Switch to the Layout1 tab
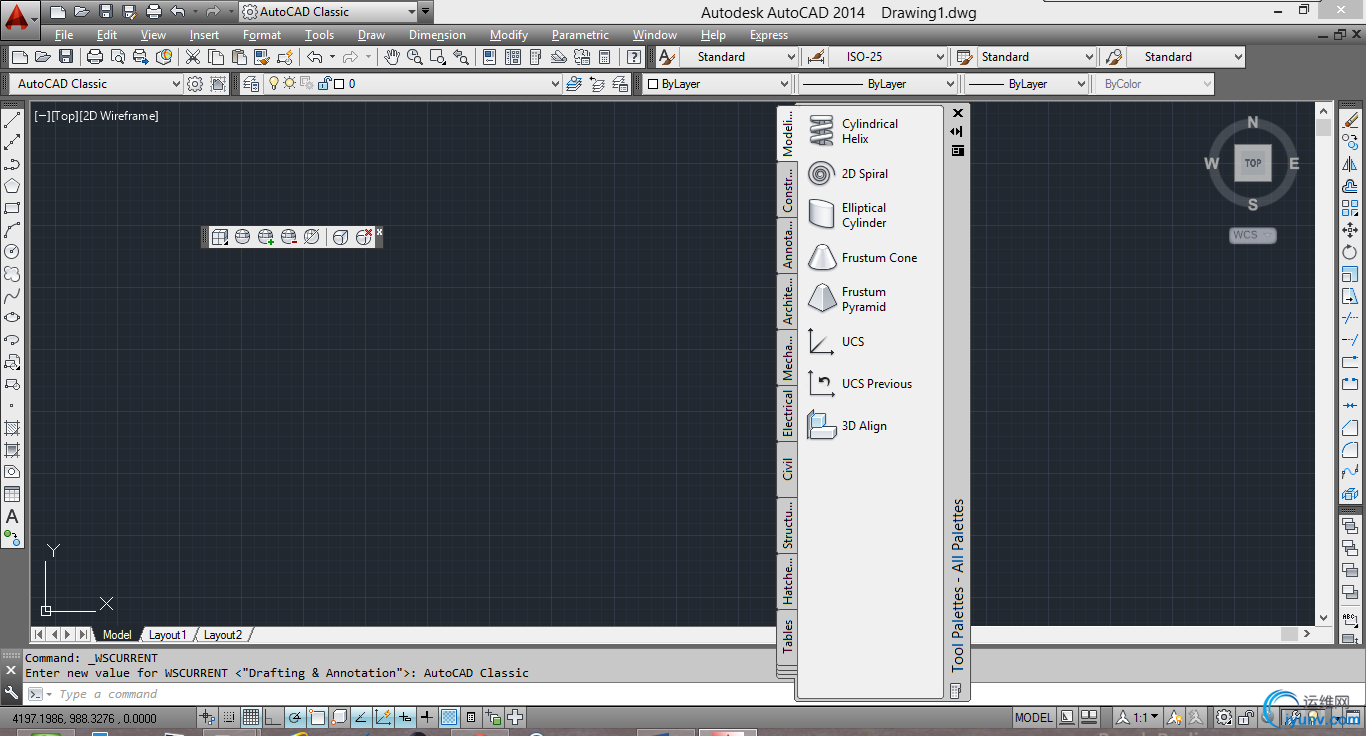The image size is (1366, 736). [x=167, y=635]
